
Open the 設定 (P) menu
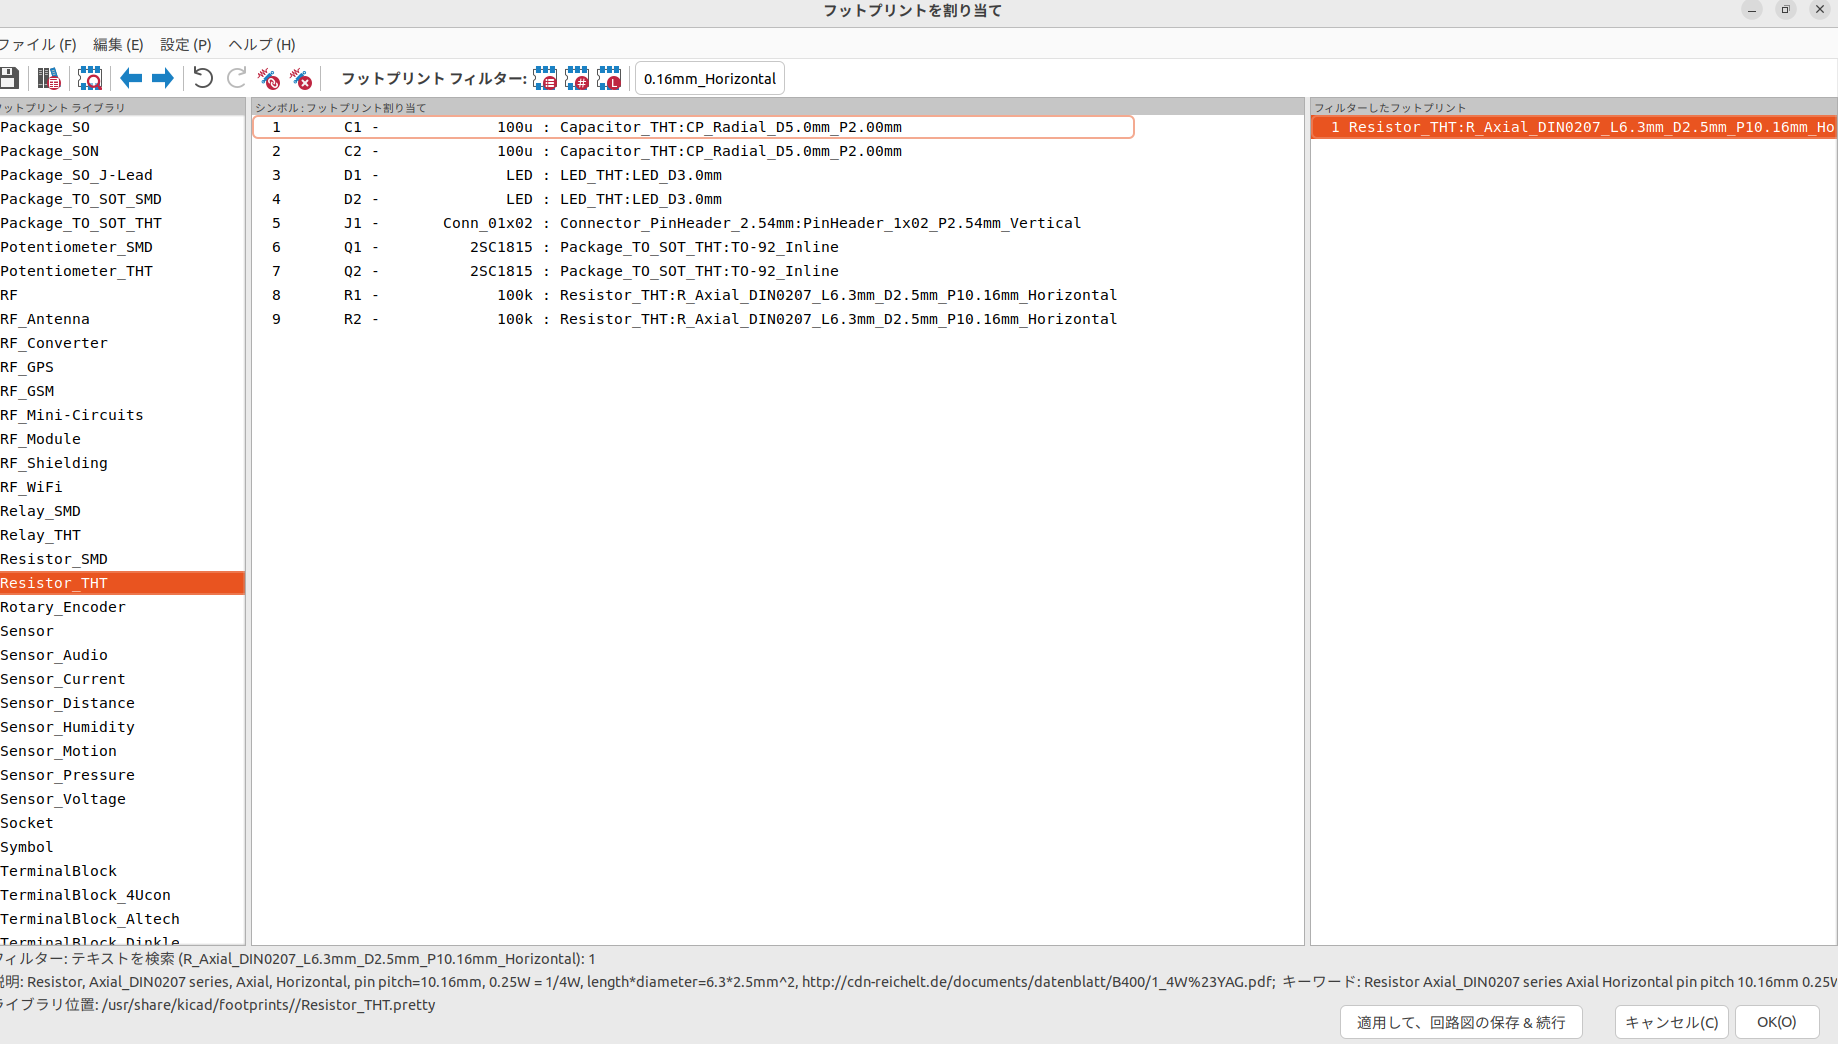point(186,44)
